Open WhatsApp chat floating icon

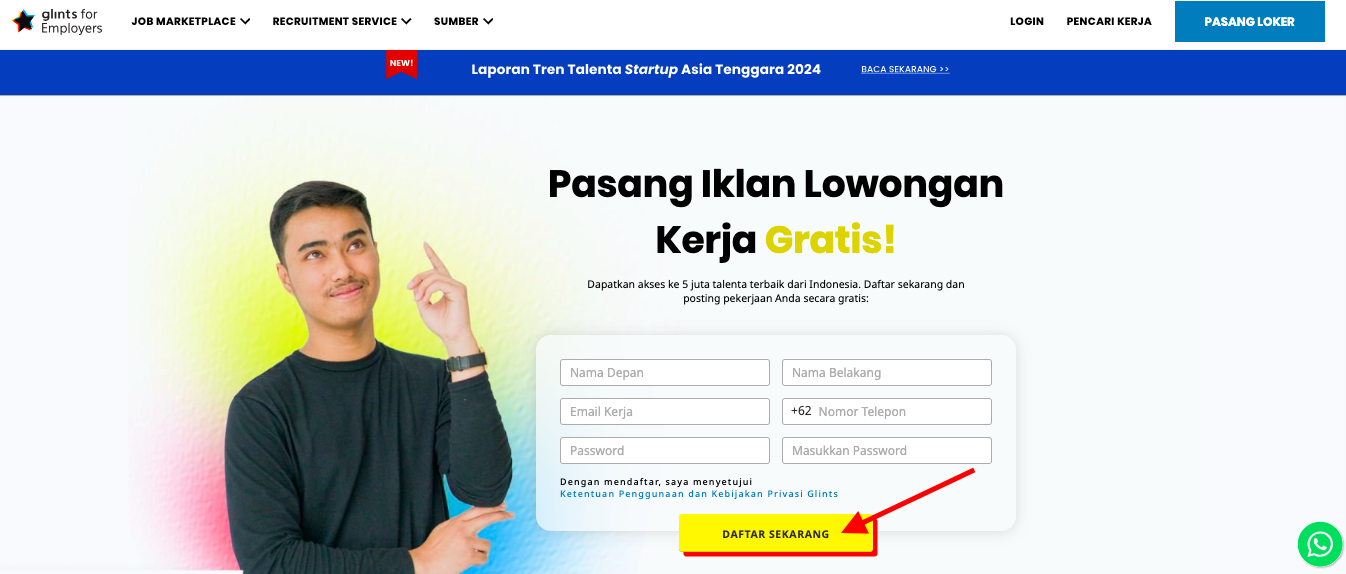(1320, 545)
